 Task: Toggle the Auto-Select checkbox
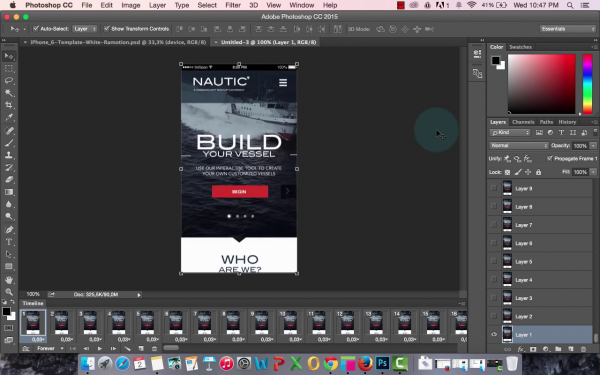click(x=36, y=29)
